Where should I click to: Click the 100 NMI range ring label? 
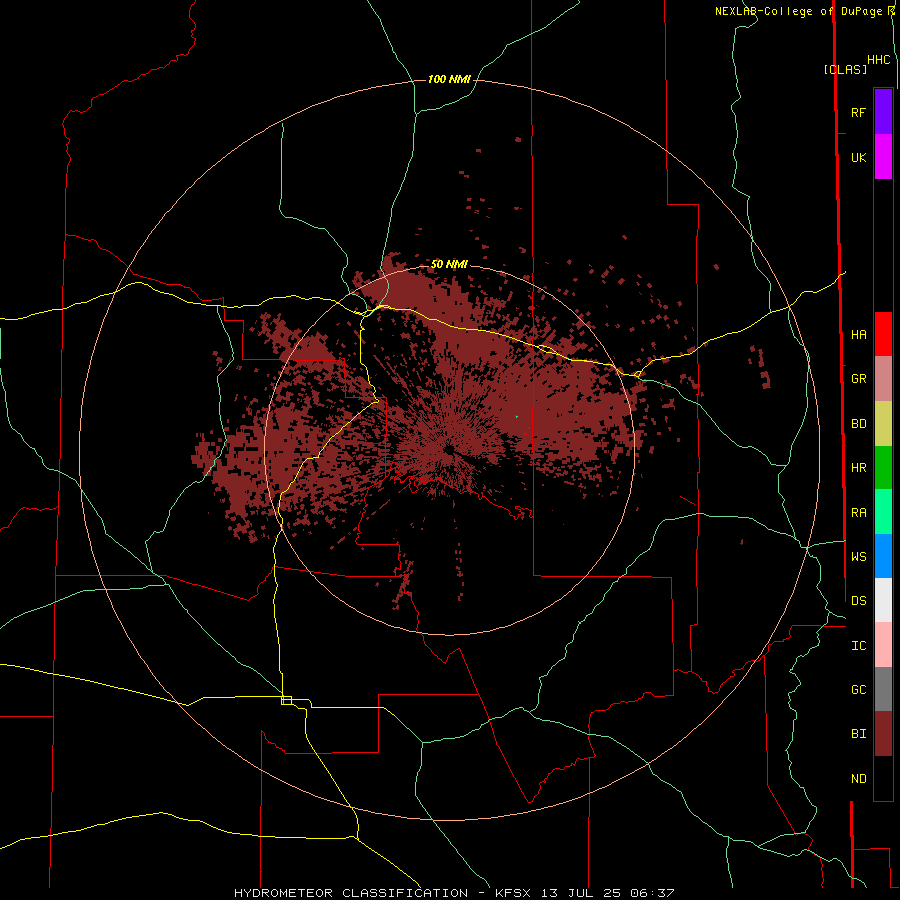click(x=449, y=79)
